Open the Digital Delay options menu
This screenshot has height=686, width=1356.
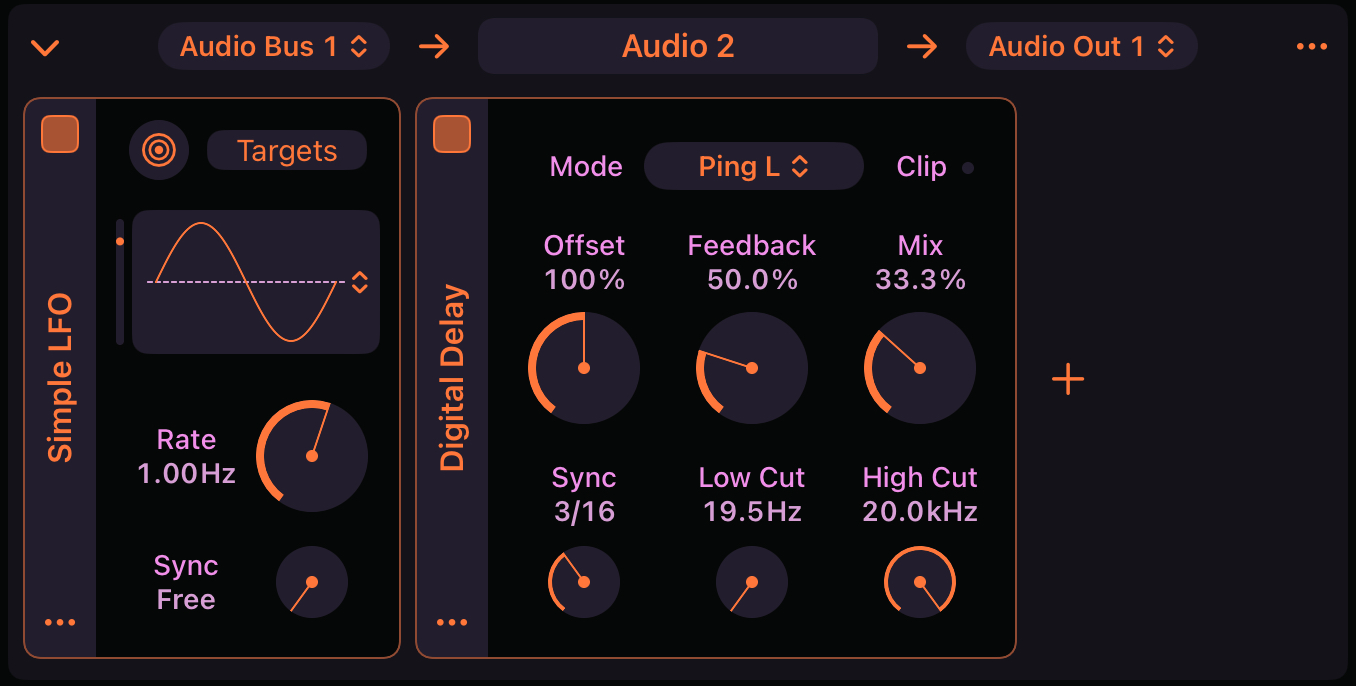pyautogui.click(x=452, y=621)
